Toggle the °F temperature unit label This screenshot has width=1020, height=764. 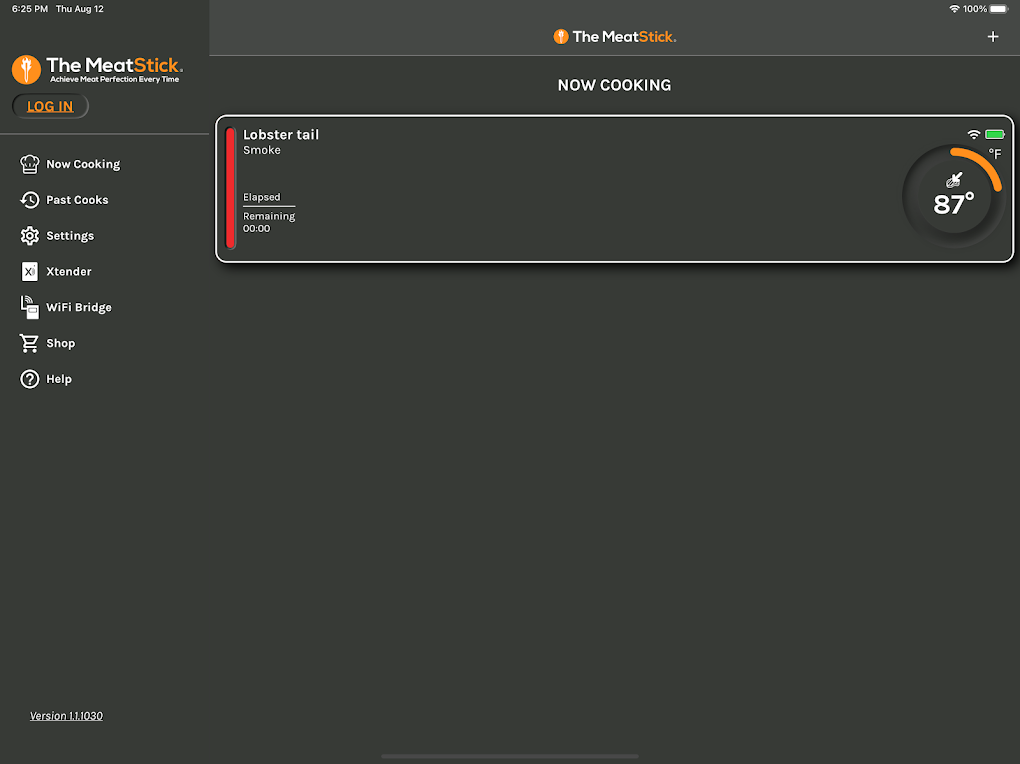995,154
